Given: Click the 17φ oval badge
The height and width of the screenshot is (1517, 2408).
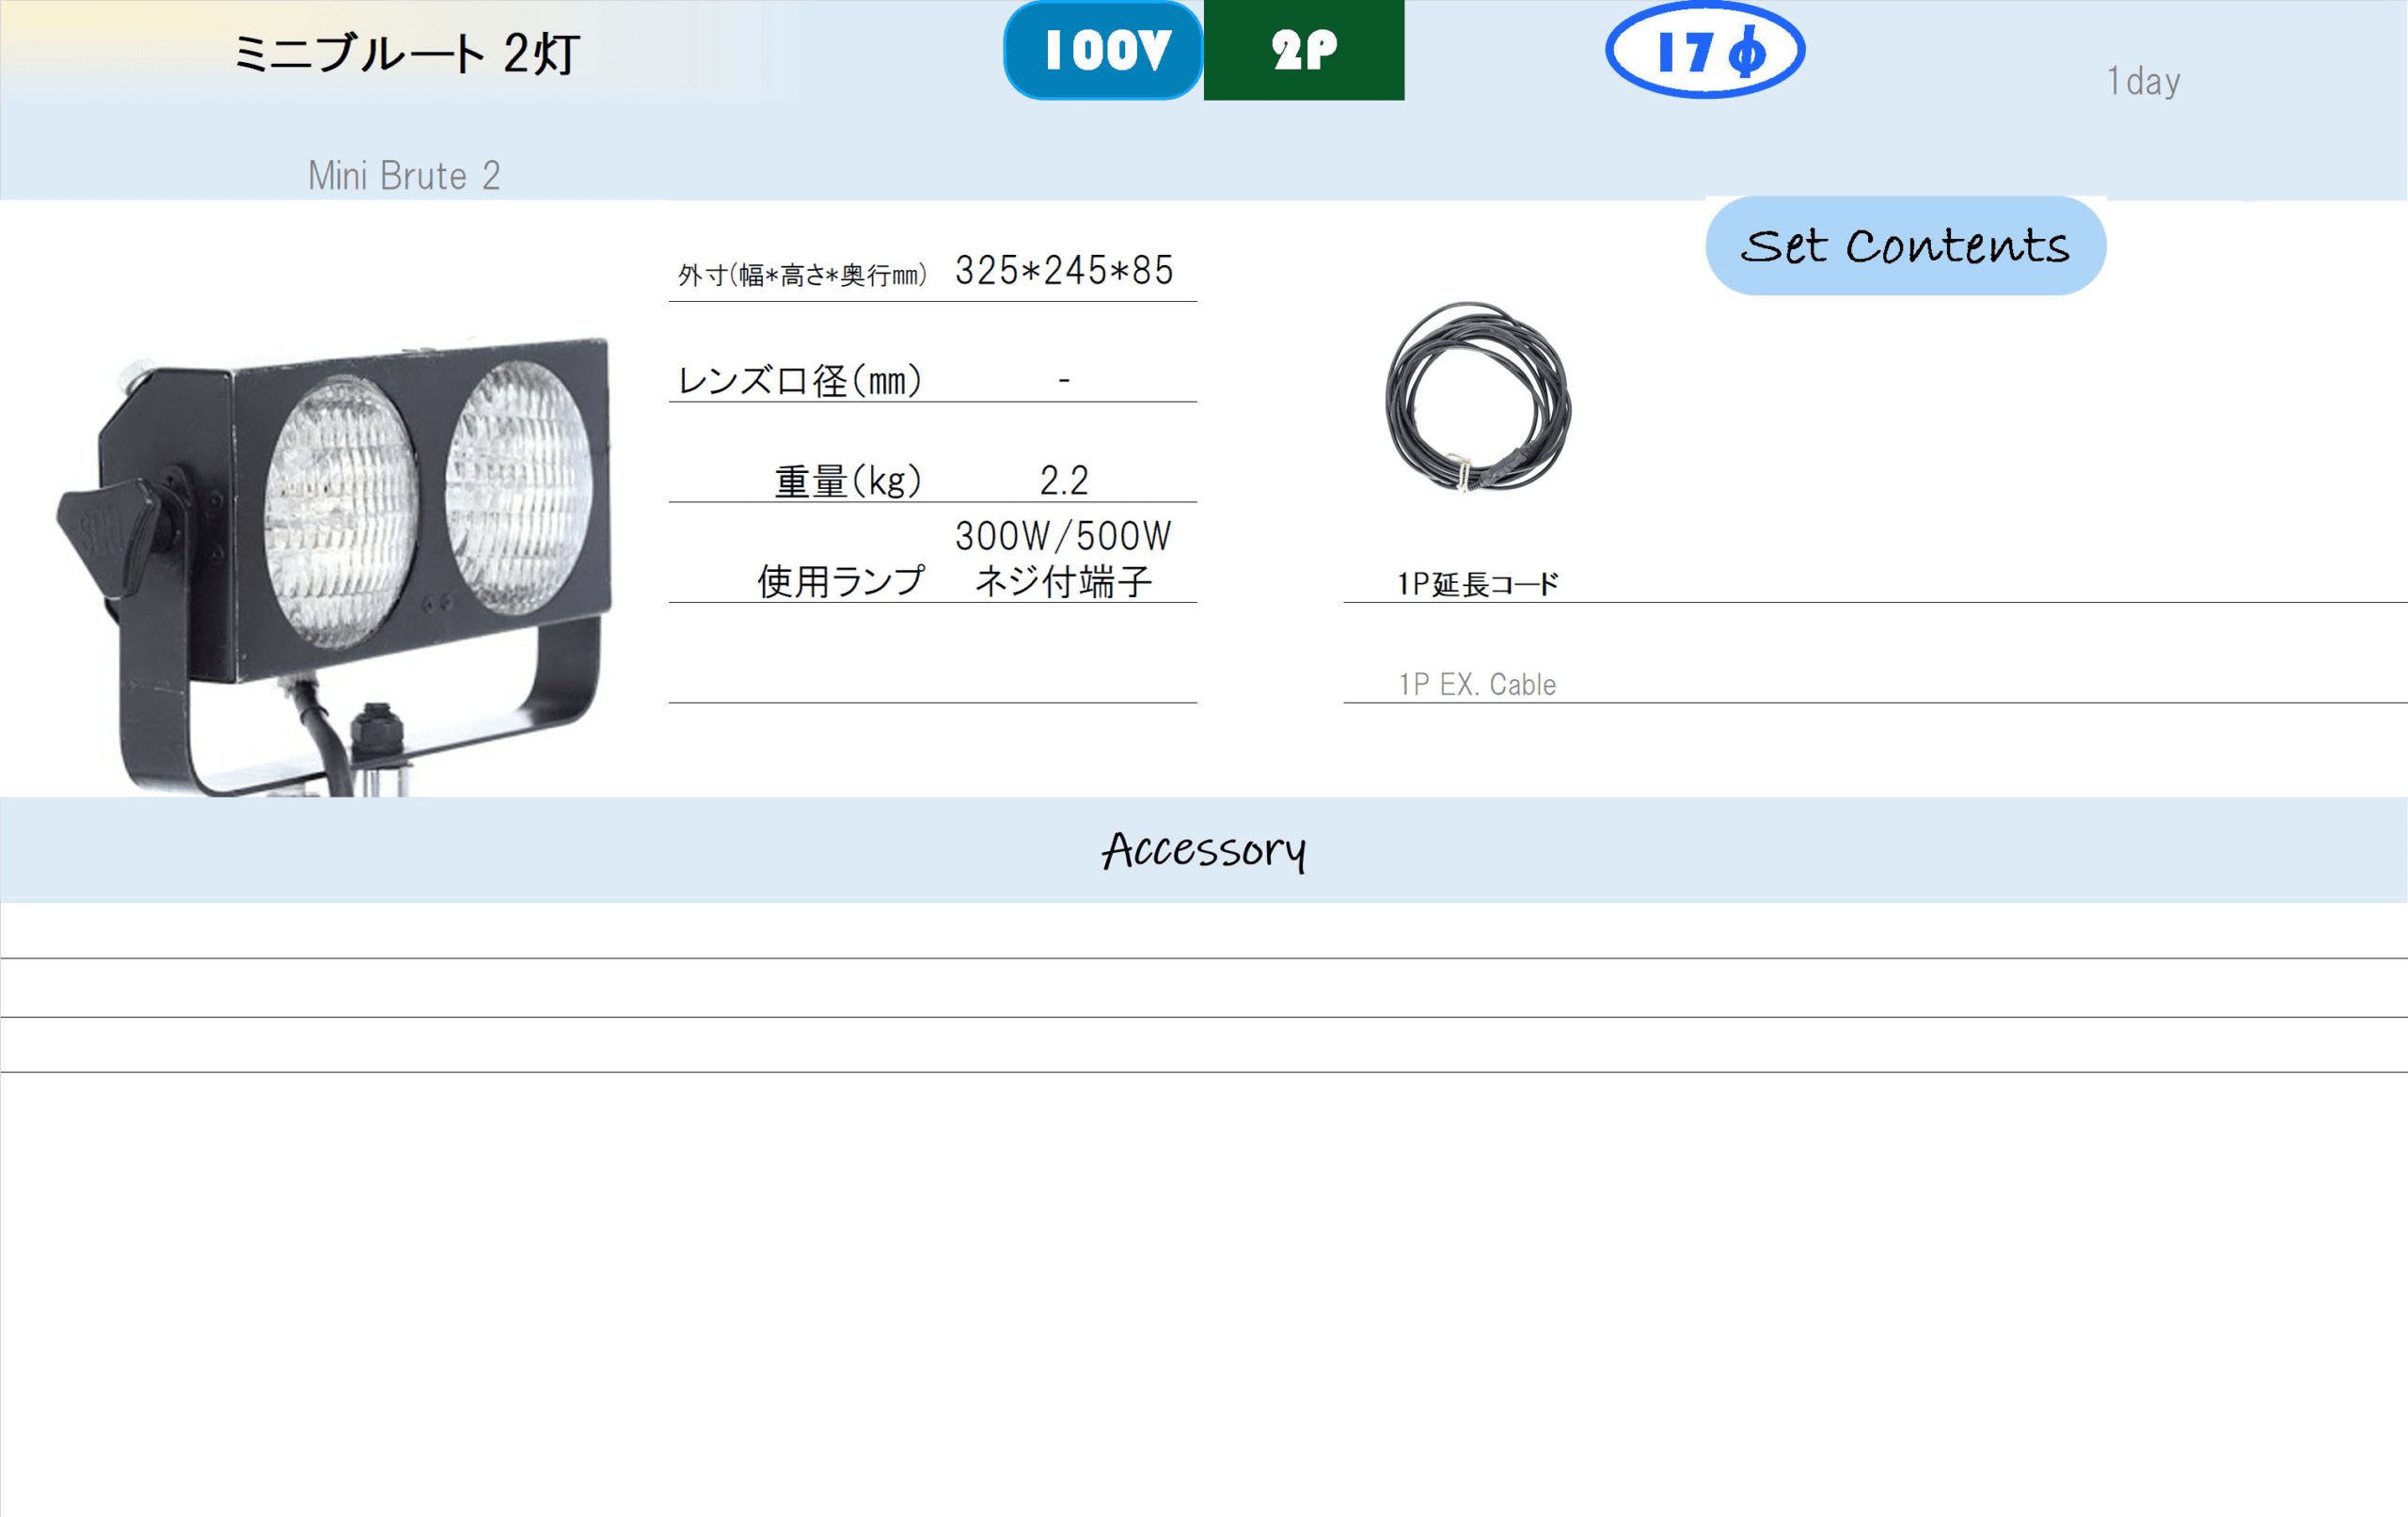Looking at the screenshot, I should (x=1705, y=50).
